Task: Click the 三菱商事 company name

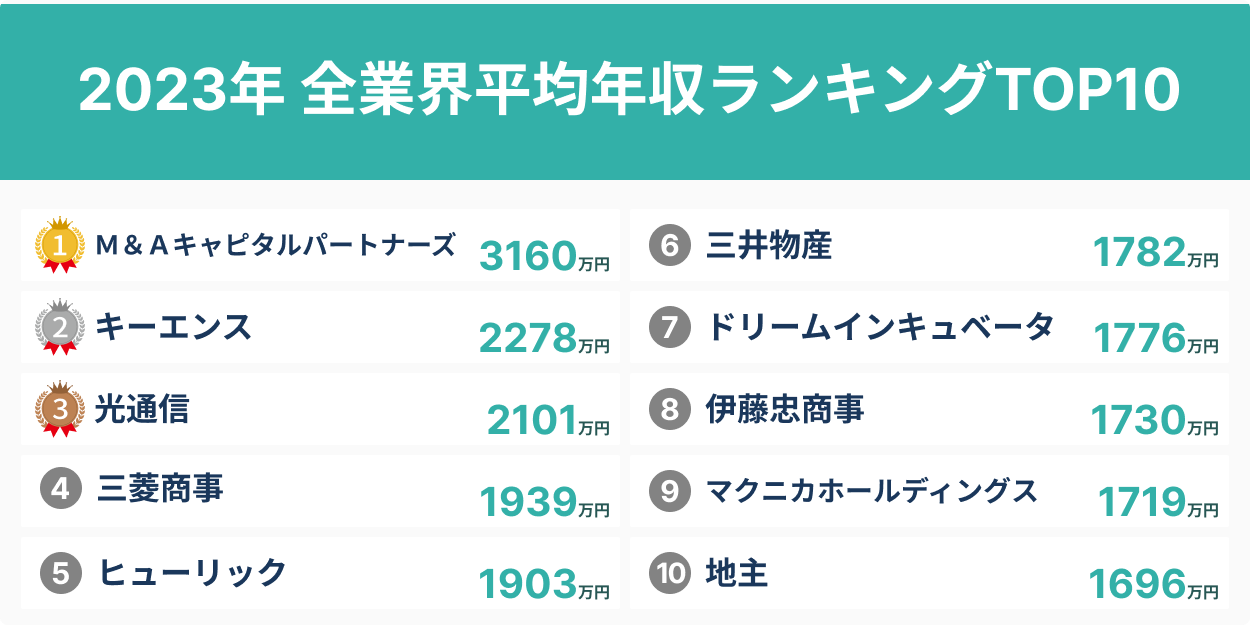Action: [x=161, y=490]
